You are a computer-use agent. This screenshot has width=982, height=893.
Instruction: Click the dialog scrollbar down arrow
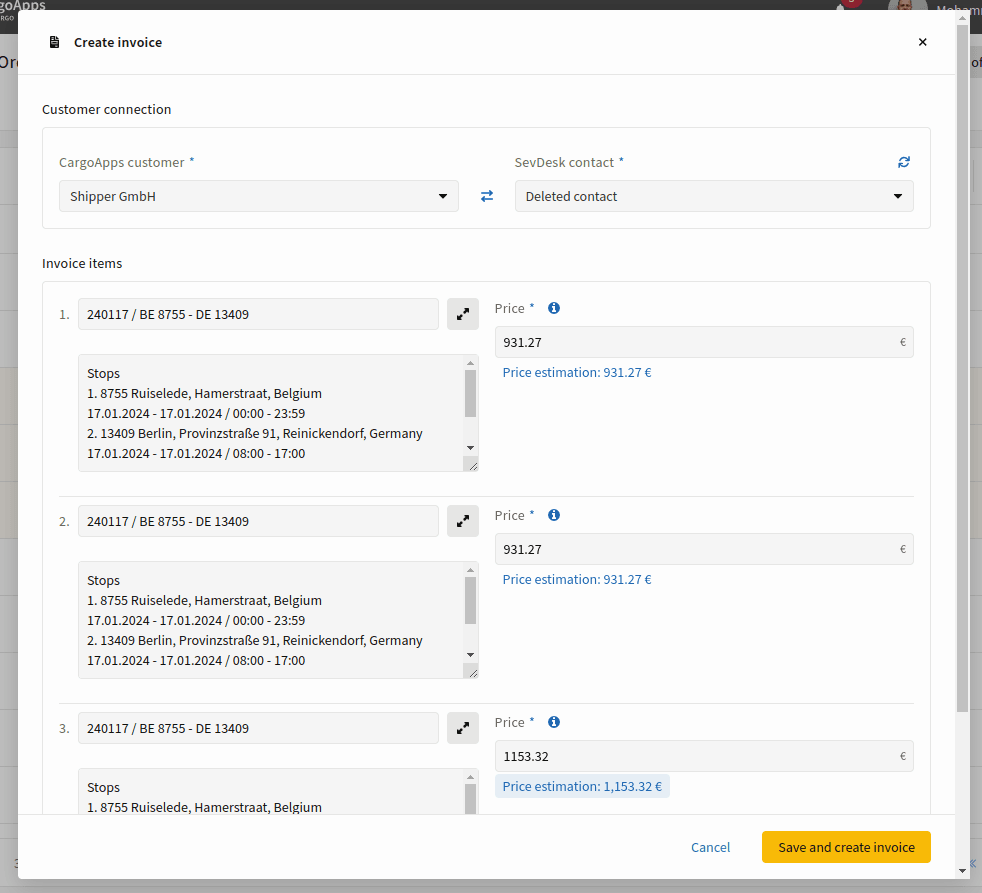pos(963,870)
